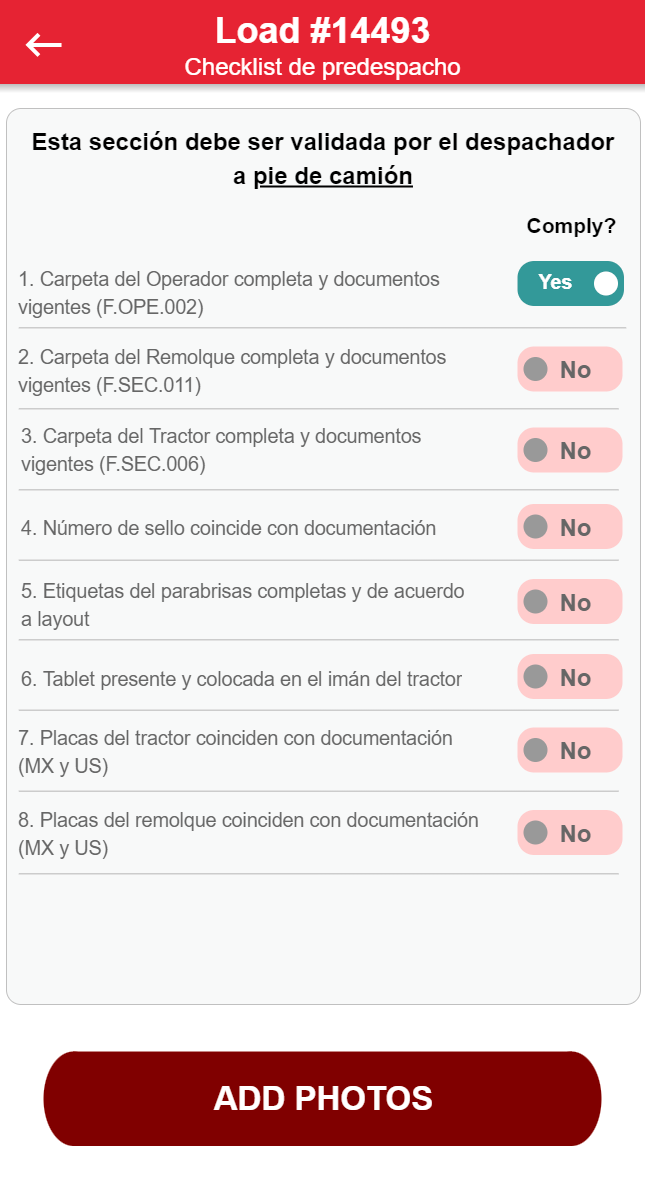Toggle Placas del tractor compliance switch
645x1200 pixels.
(x=570, y=750)
